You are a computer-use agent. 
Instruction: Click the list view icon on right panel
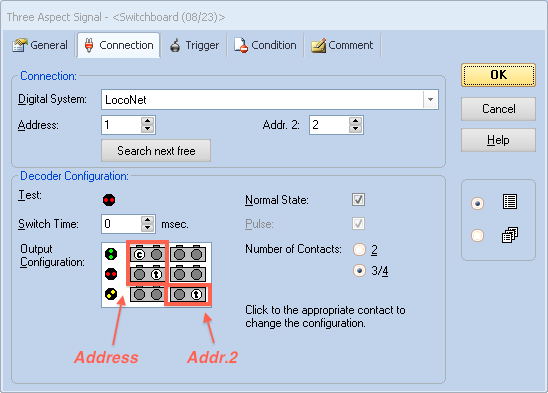point(510,202)
